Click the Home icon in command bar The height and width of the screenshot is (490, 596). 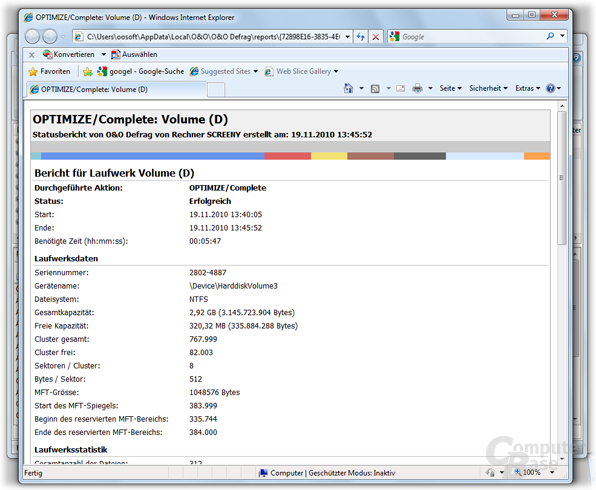tap(348, 88)
